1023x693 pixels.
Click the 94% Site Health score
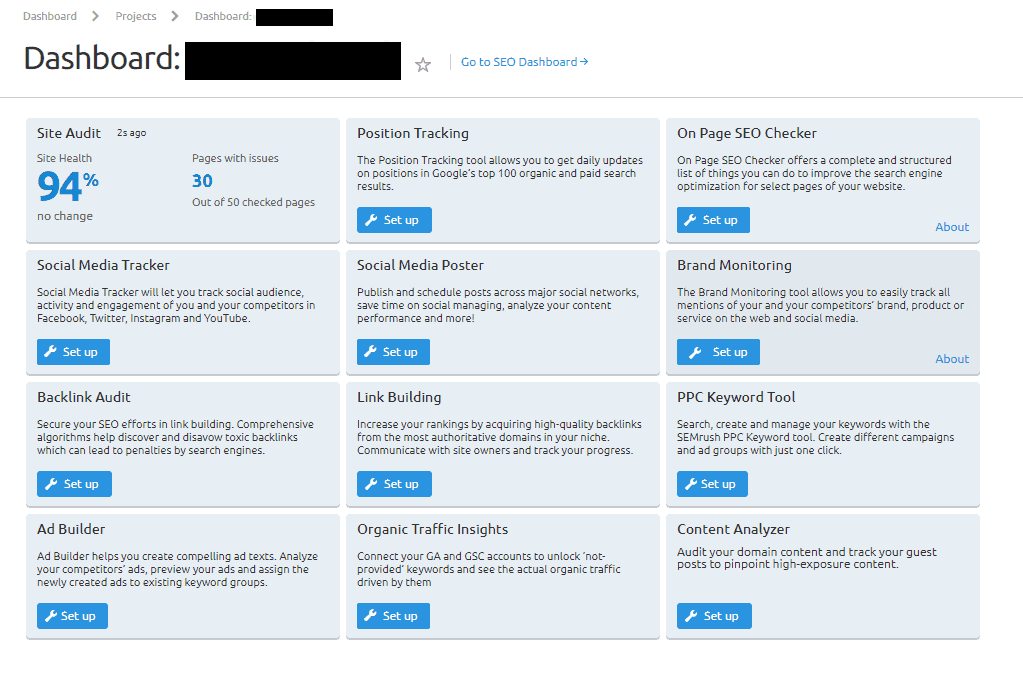coord(67,187)
